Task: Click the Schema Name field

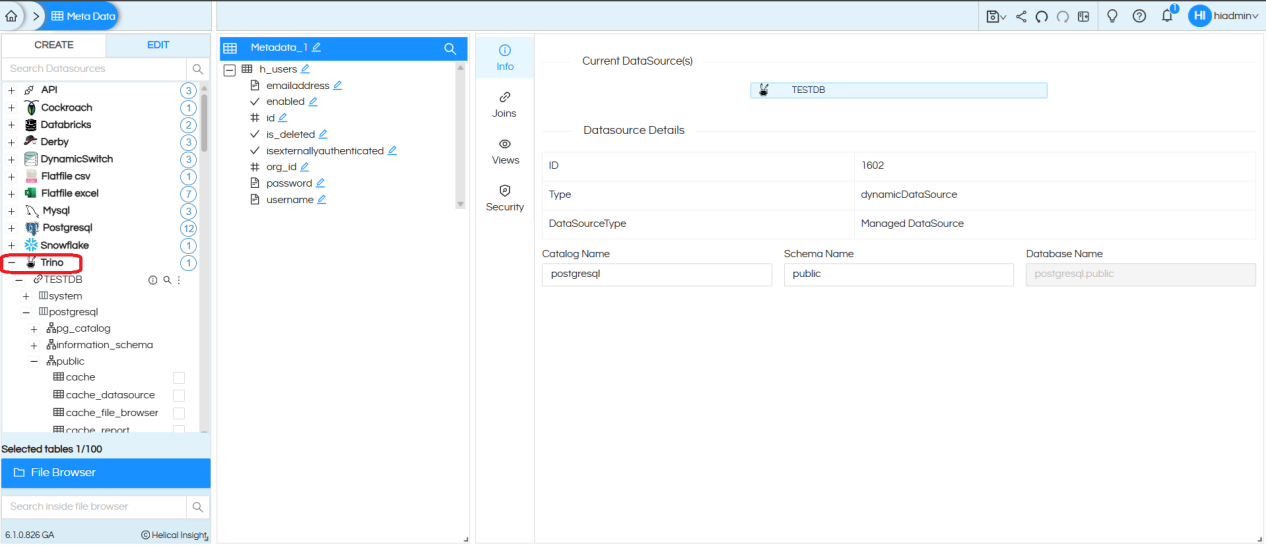Action: coord(899,274)
